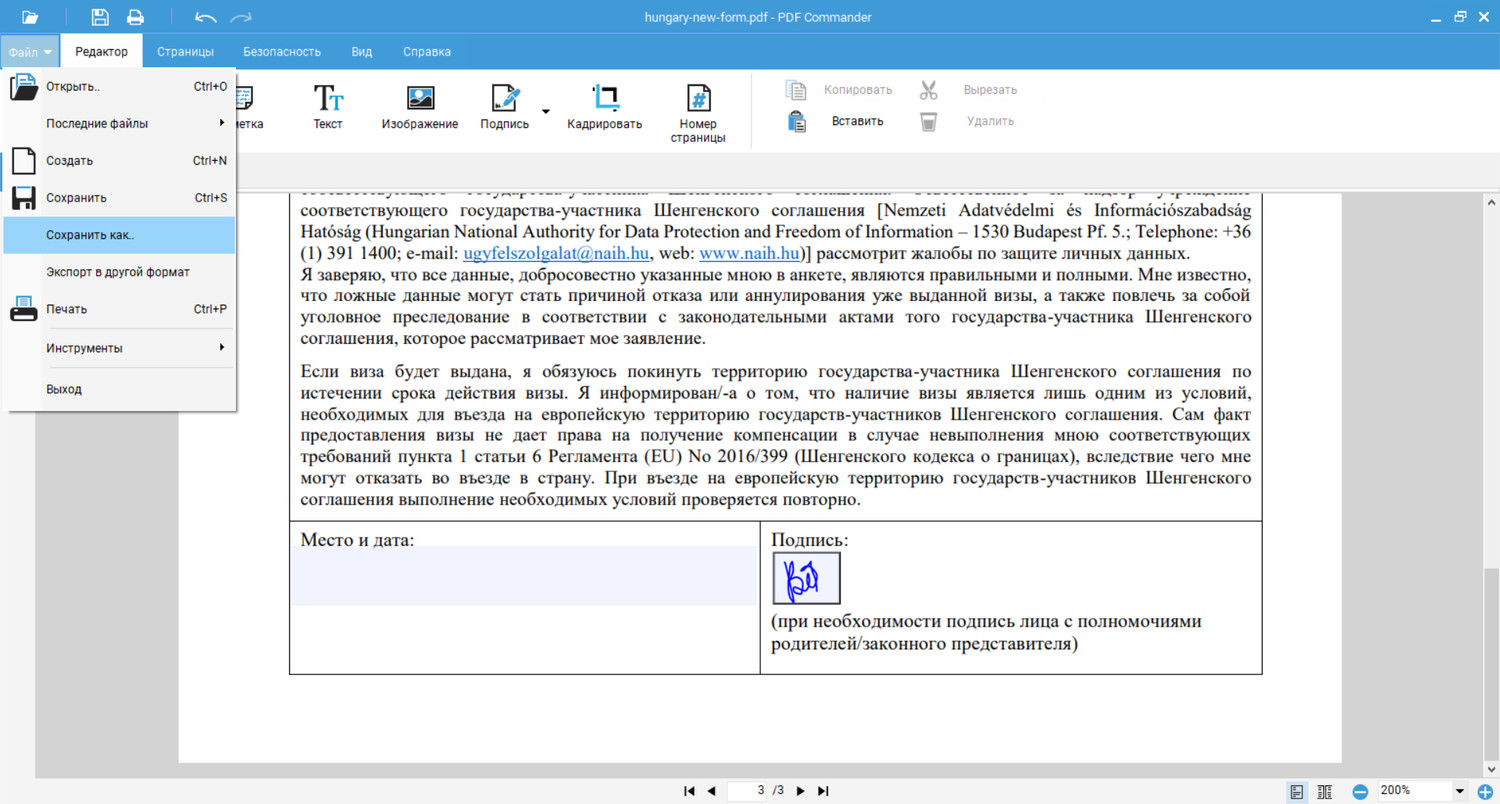Switch to the Страницы tab
Screen dimensions: 1500x804
pyautogui.click(x=185, y=51)
